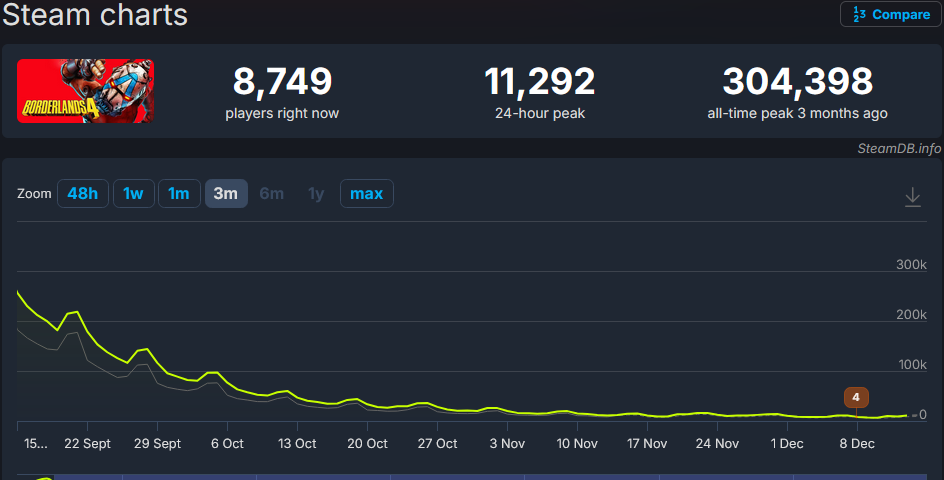The width and height of the screenshot is (944, 480).
Task: Set zoom to 1w
Action: [x=134, y=193]
